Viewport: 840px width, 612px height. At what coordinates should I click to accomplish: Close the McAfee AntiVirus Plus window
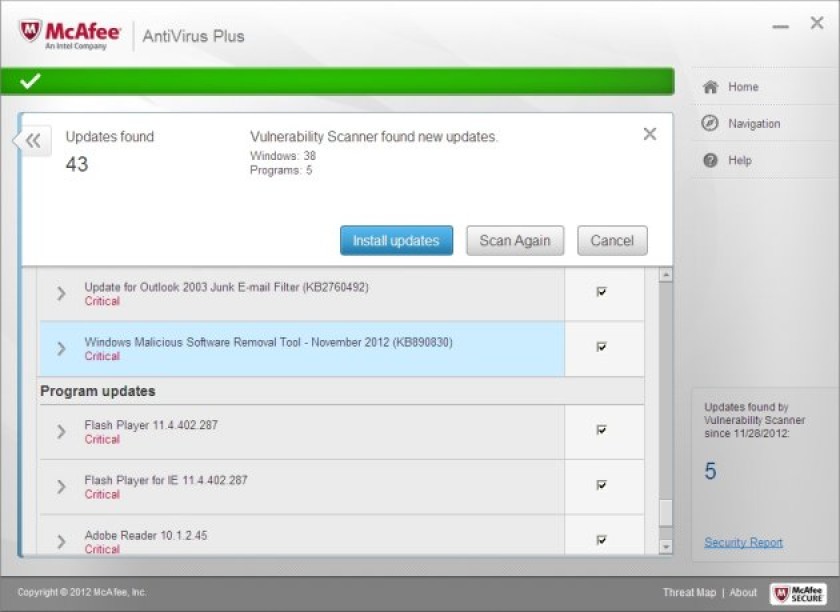pos(816,23)
